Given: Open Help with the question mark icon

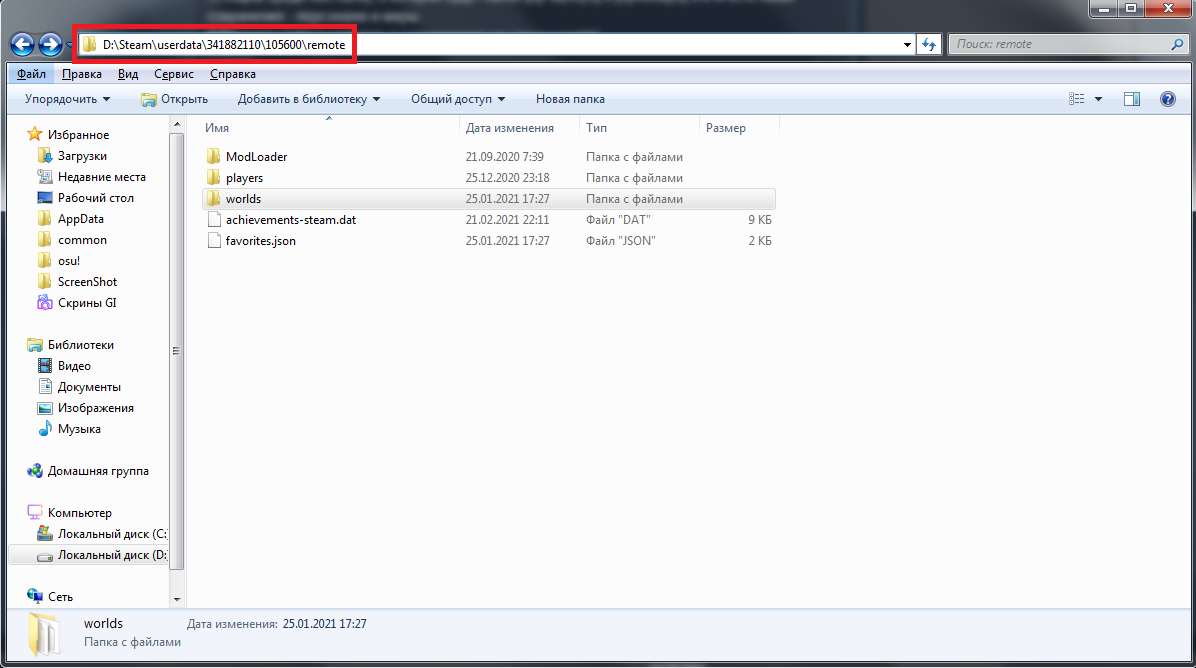Looking at the screenshot, I should [x=1168, y=99].
